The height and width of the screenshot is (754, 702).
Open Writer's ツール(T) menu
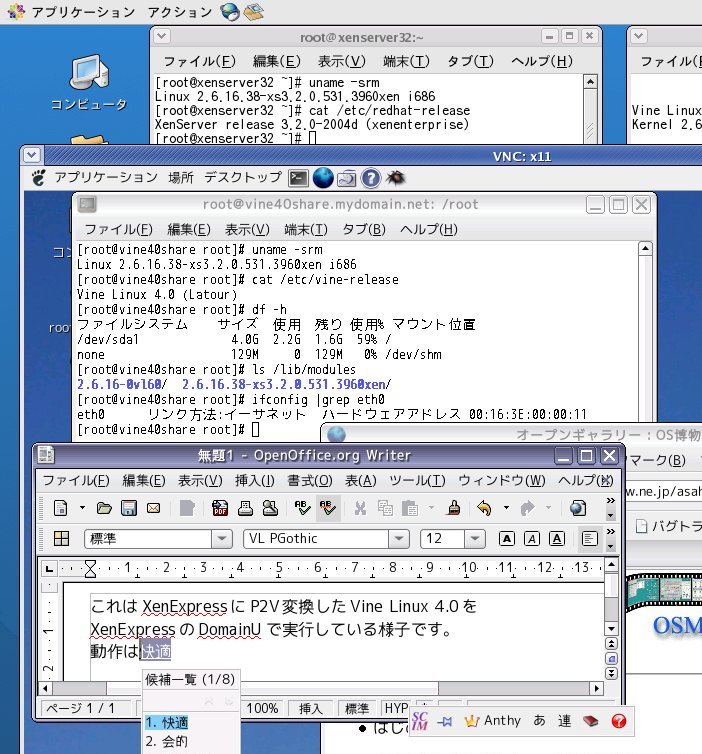[x=417, y=480]
